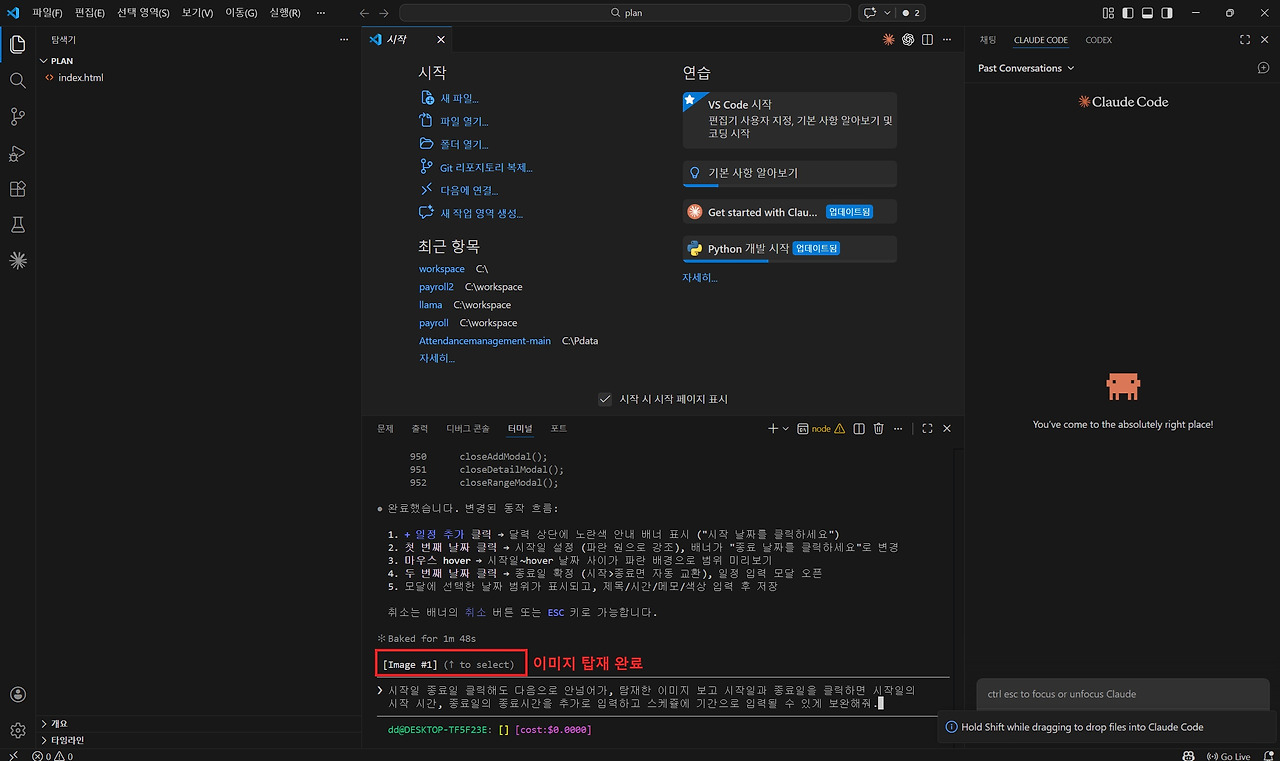
Task: Click the Claude spark icon in editor toolbar
Action: coord(888,40)
